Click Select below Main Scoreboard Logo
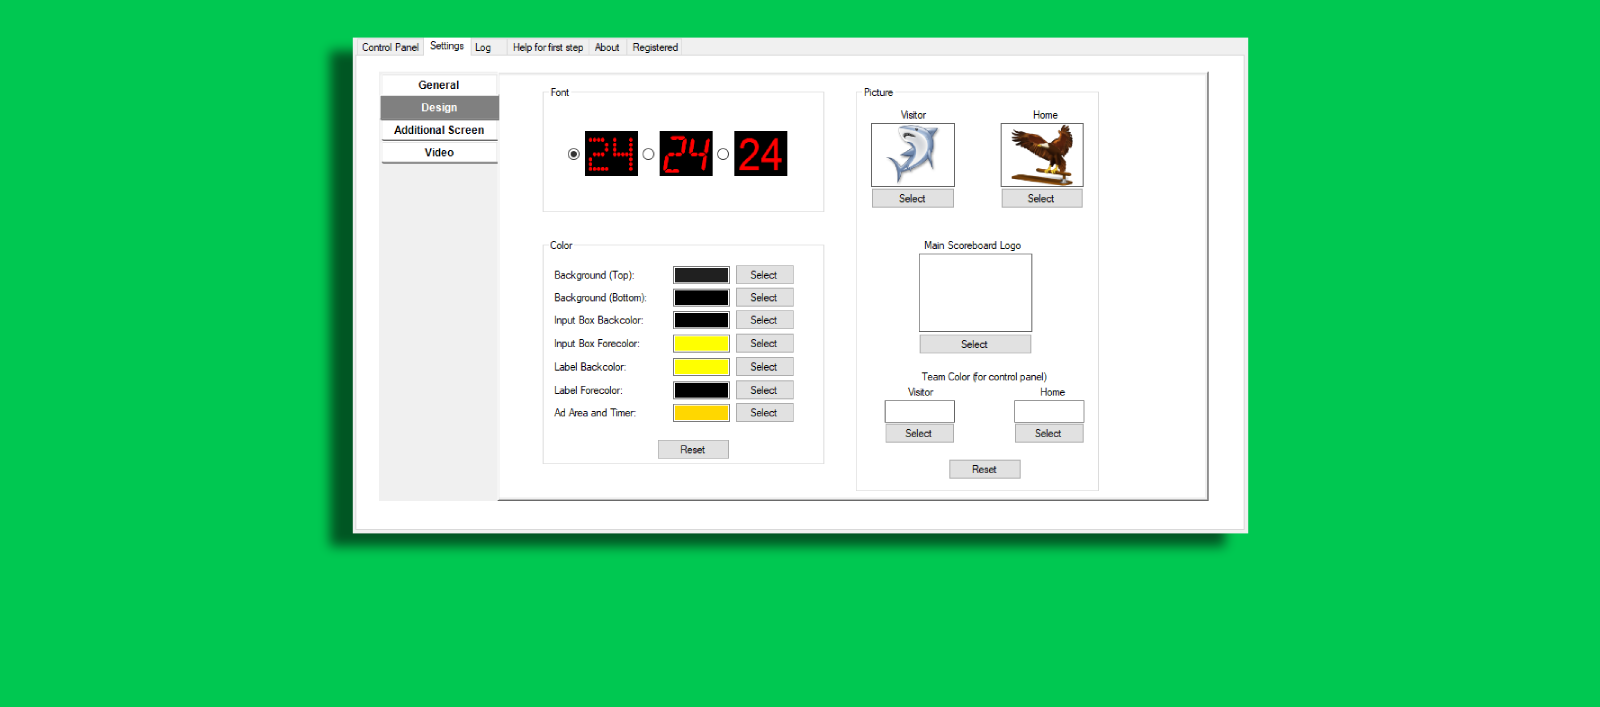This screenshot has height=707, width=1600. 975,344
